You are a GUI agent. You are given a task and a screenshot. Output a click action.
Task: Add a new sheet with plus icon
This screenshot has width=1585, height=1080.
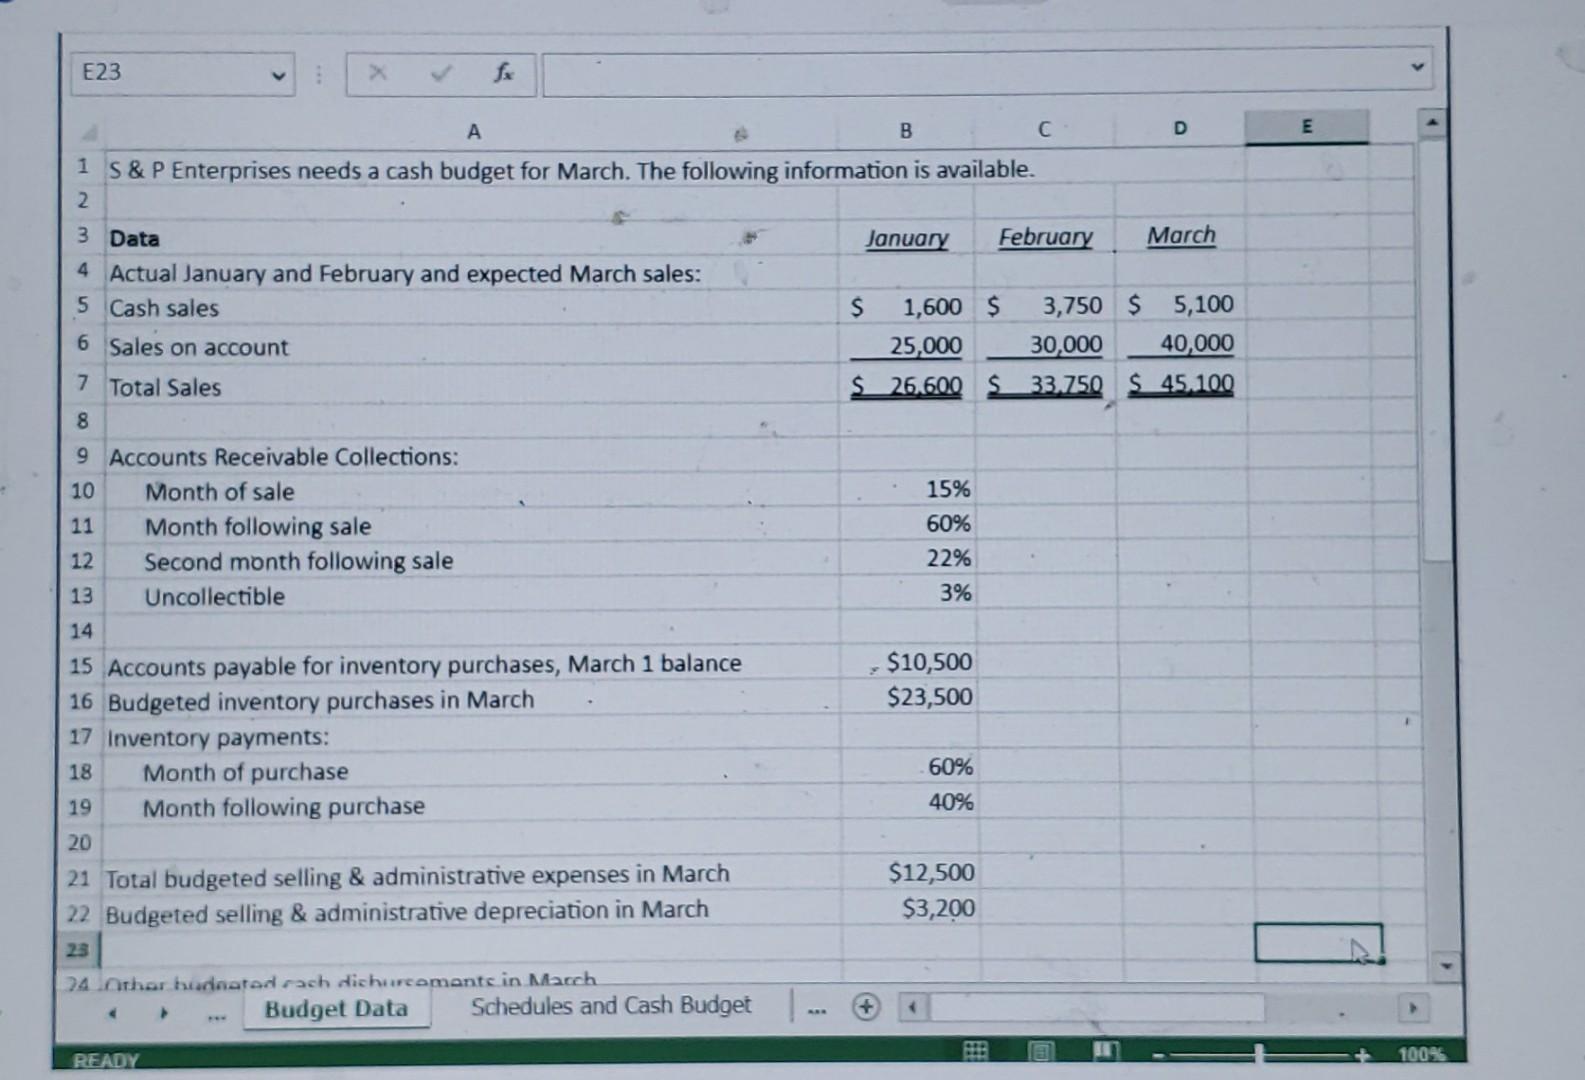tap(866, 1007)
